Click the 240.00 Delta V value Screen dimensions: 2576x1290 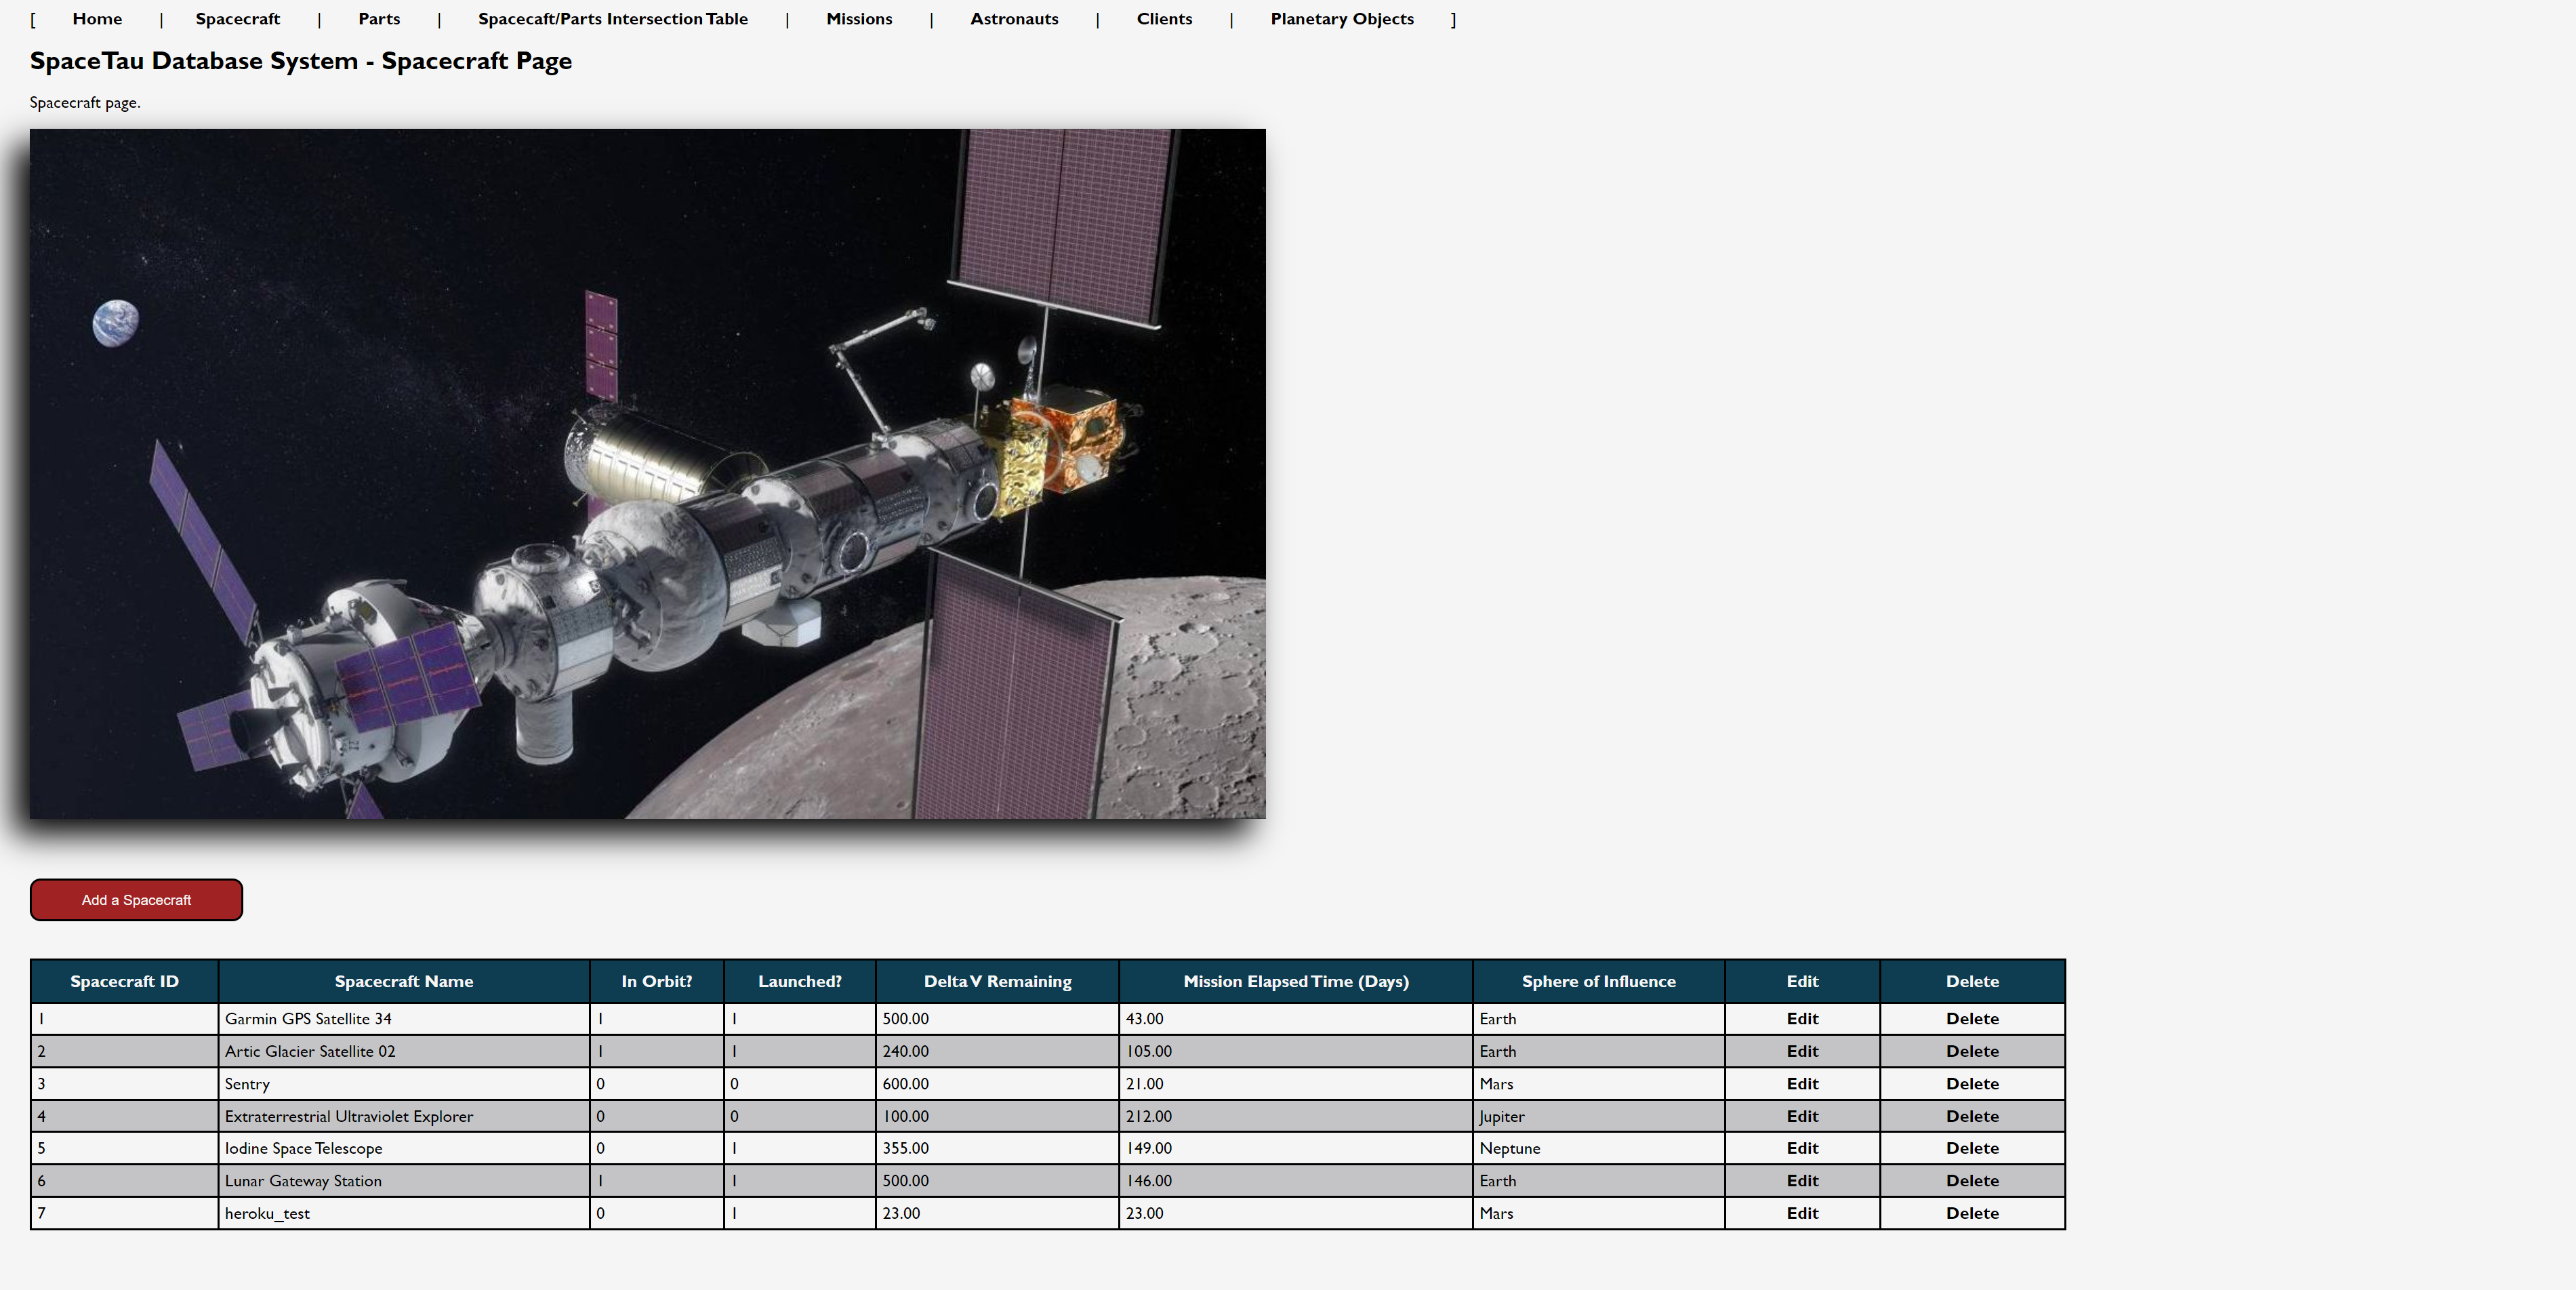[x=997, y=1051]
